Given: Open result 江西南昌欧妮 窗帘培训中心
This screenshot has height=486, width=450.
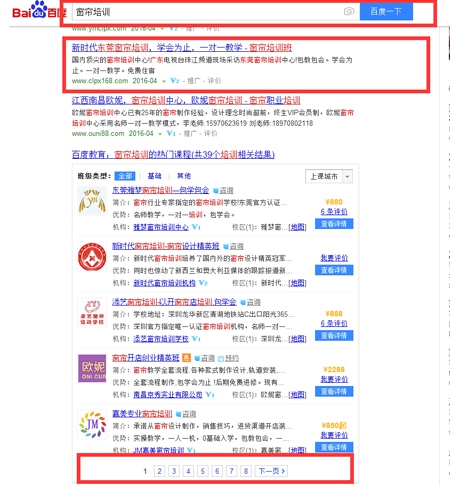Looking at the screenshot, I should [186, 100].
